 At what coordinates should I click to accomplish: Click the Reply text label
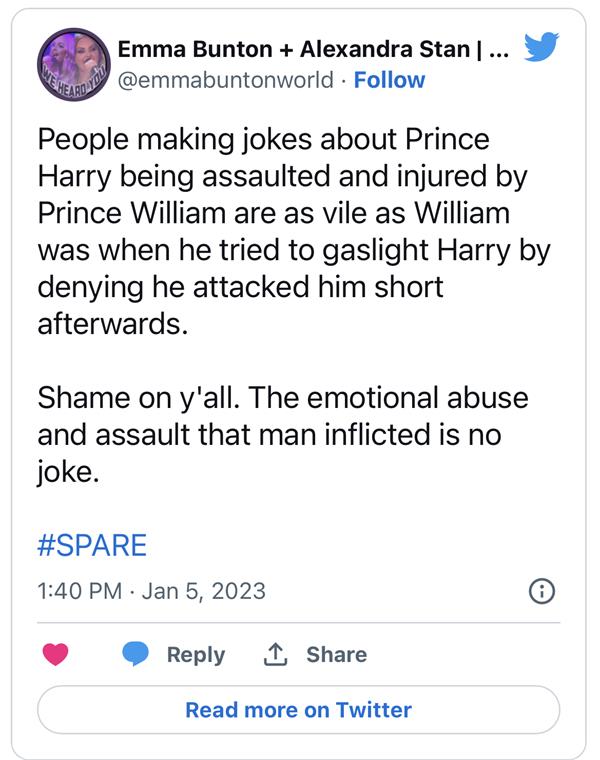(196, 654)
